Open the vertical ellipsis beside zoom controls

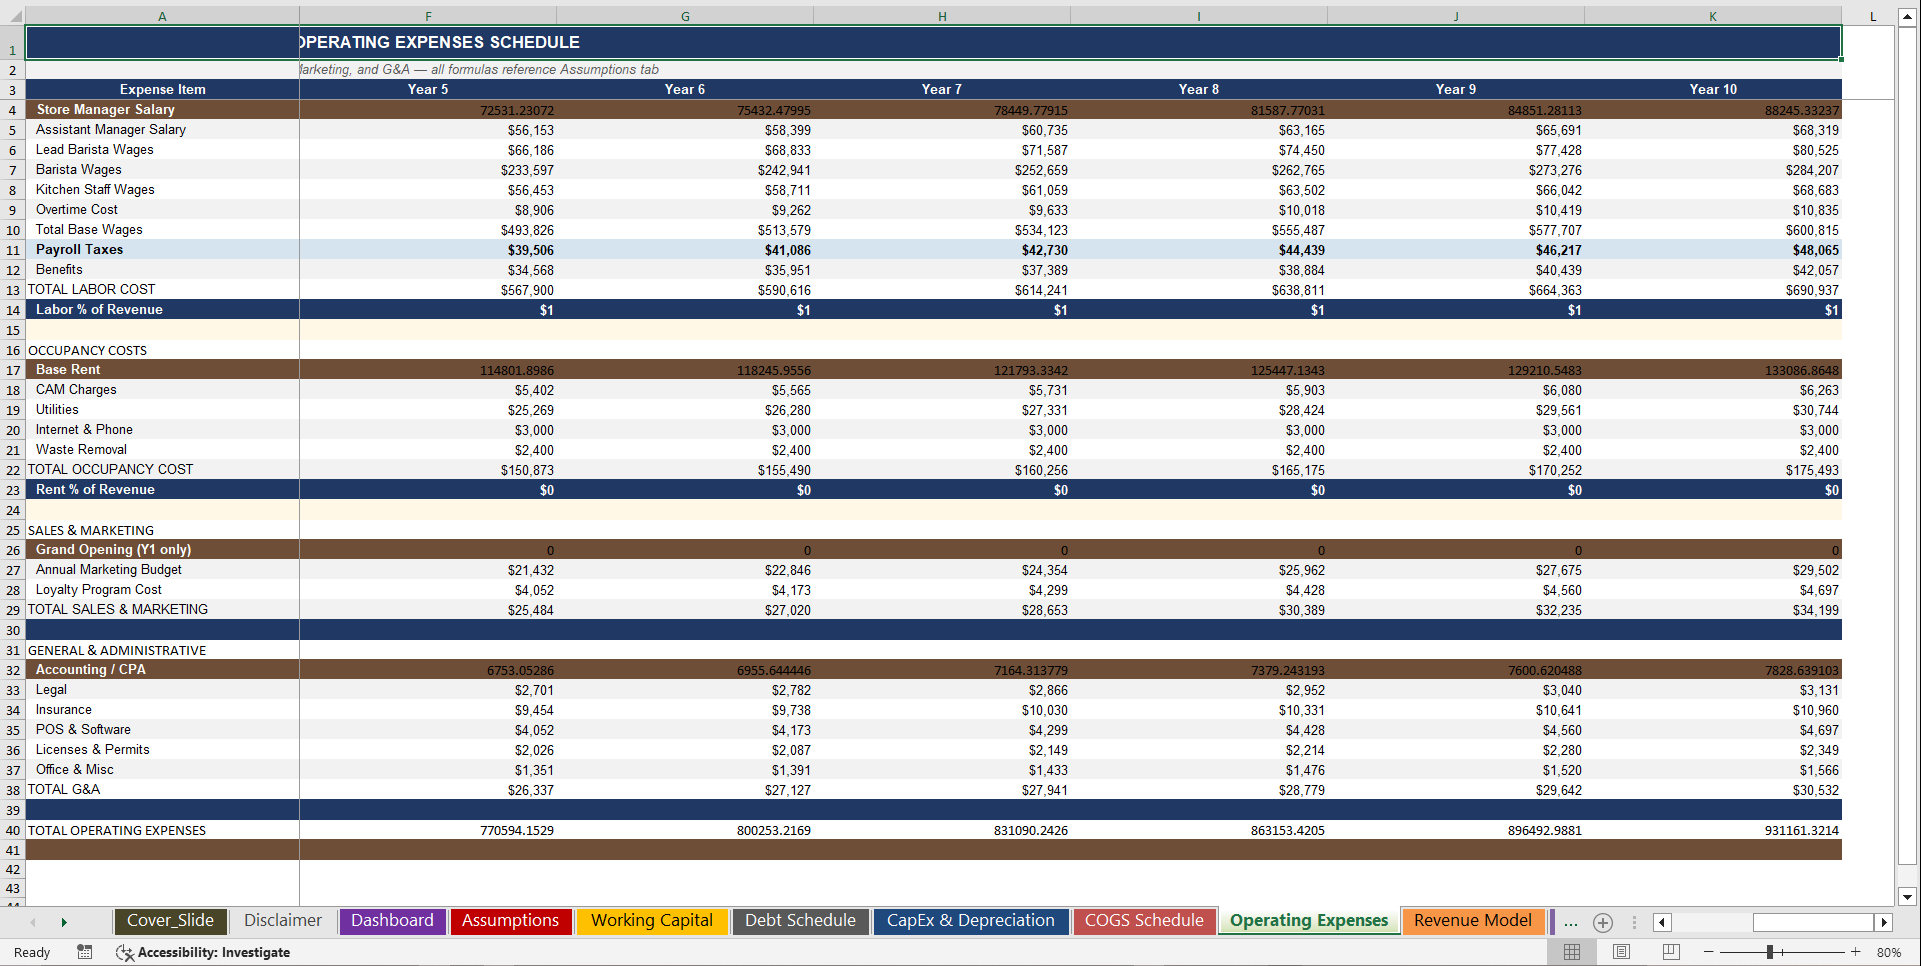coord(1635,922)
